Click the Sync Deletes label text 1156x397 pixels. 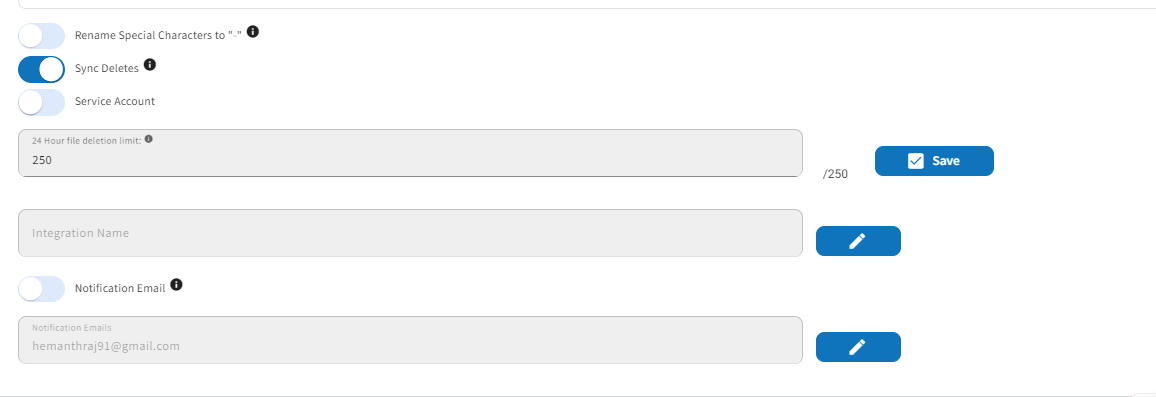pyautogui.click(x=107, y=69)
